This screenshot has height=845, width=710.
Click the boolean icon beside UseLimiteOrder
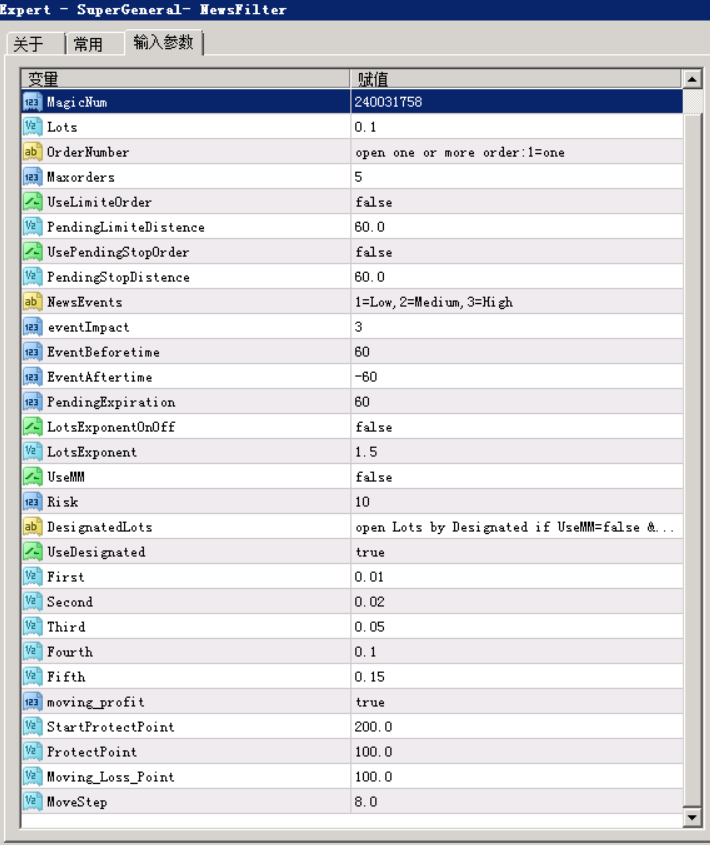[32, 202]
